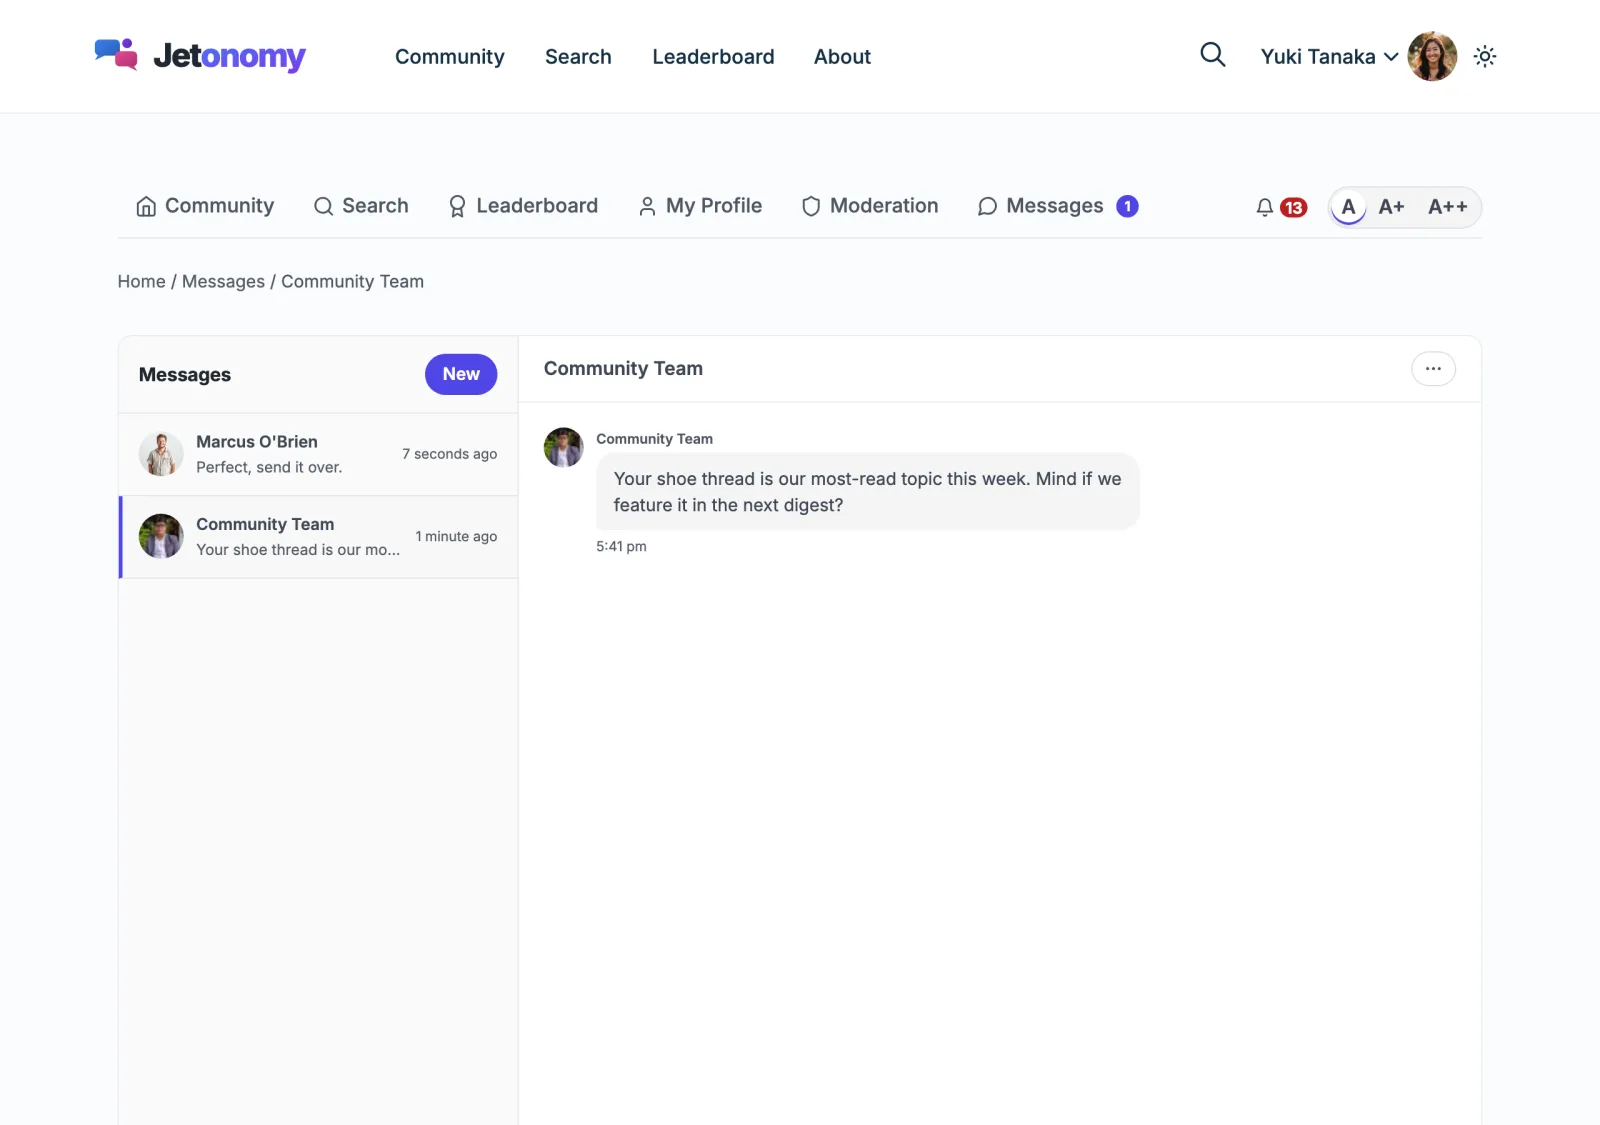Expand the Yuki Tanaka user dropdown
The height and width of the screenshot is (1125, 1600).
[x=1328, y=57]
